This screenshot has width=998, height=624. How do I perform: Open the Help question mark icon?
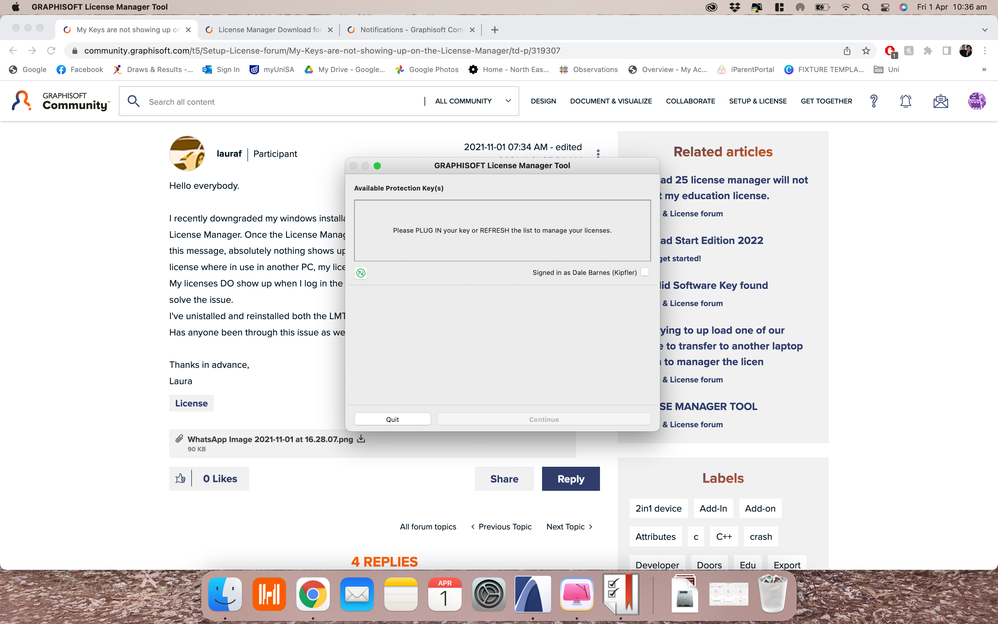point(874,101)
